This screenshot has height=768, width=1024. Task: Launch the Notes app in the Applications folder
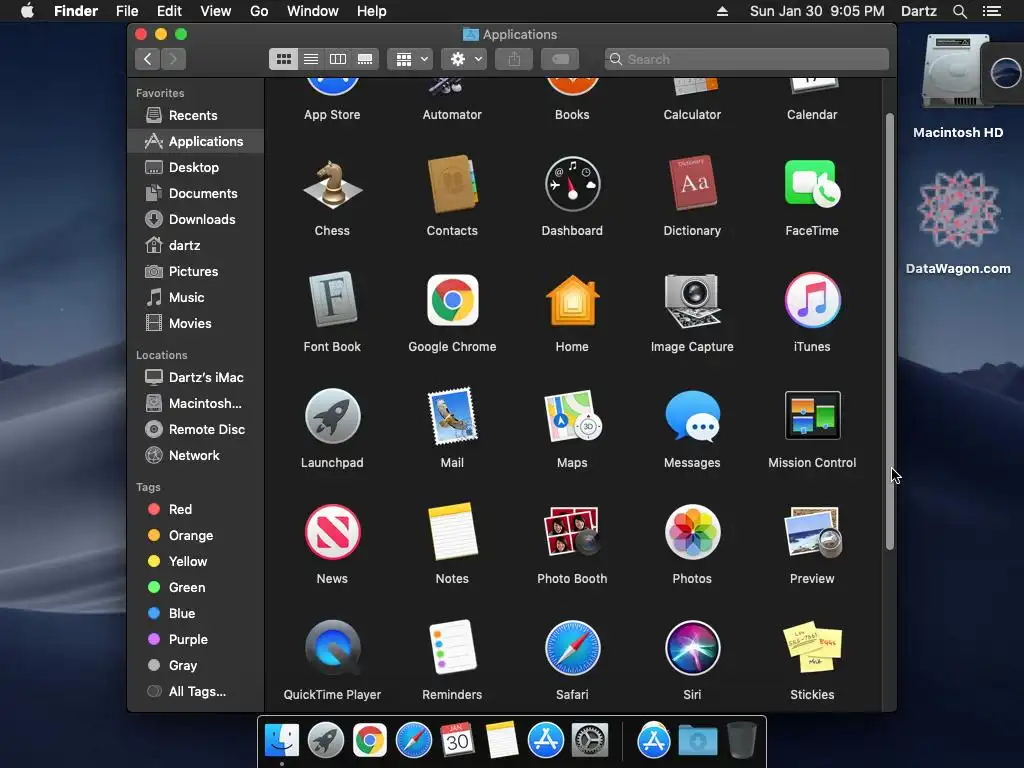(452, 532)
